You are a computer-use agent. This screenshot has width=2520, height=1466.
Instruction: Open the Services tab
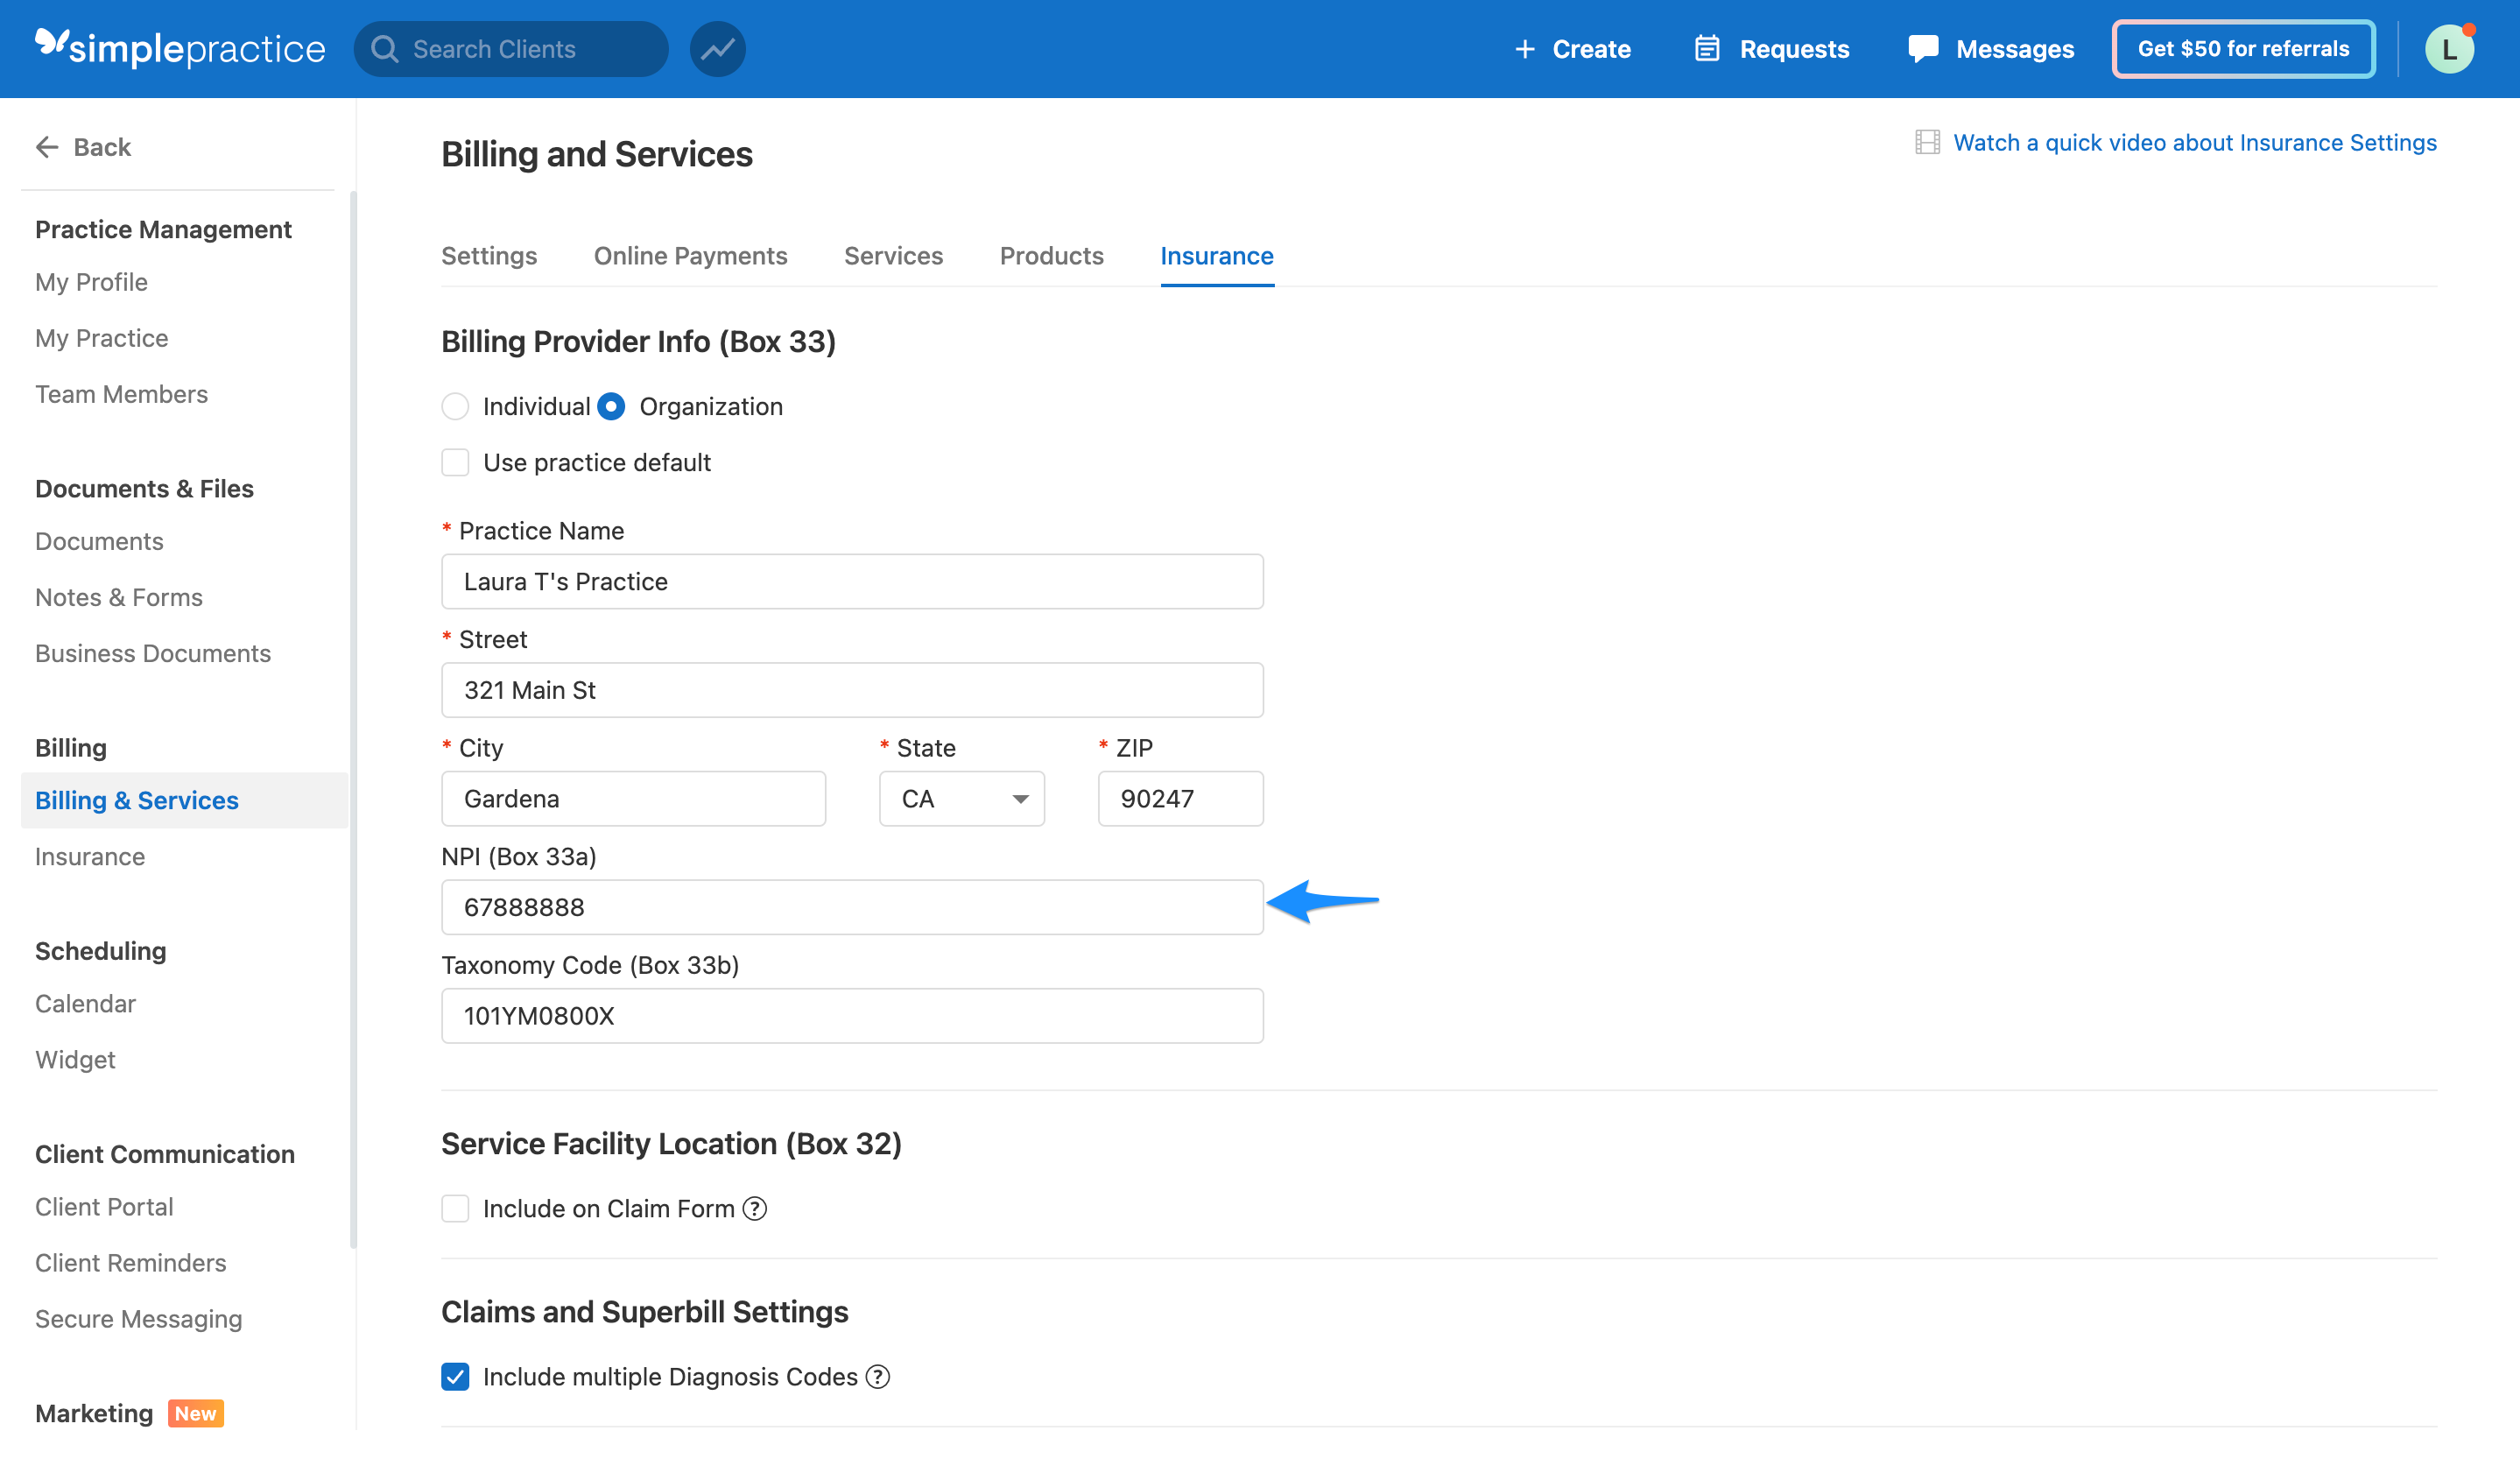pyautogui.click(x=893, y=256)
